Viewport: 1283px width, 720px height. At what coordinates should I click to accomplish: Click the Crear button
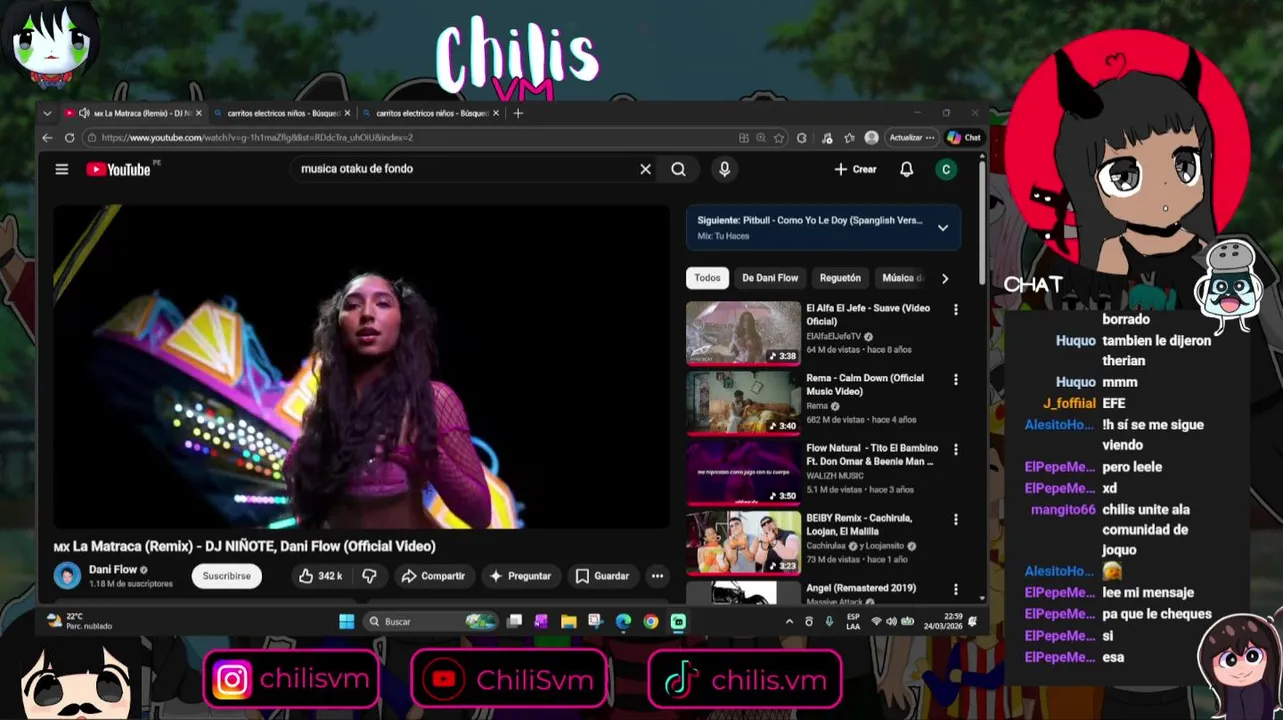(x=855, y=169)
